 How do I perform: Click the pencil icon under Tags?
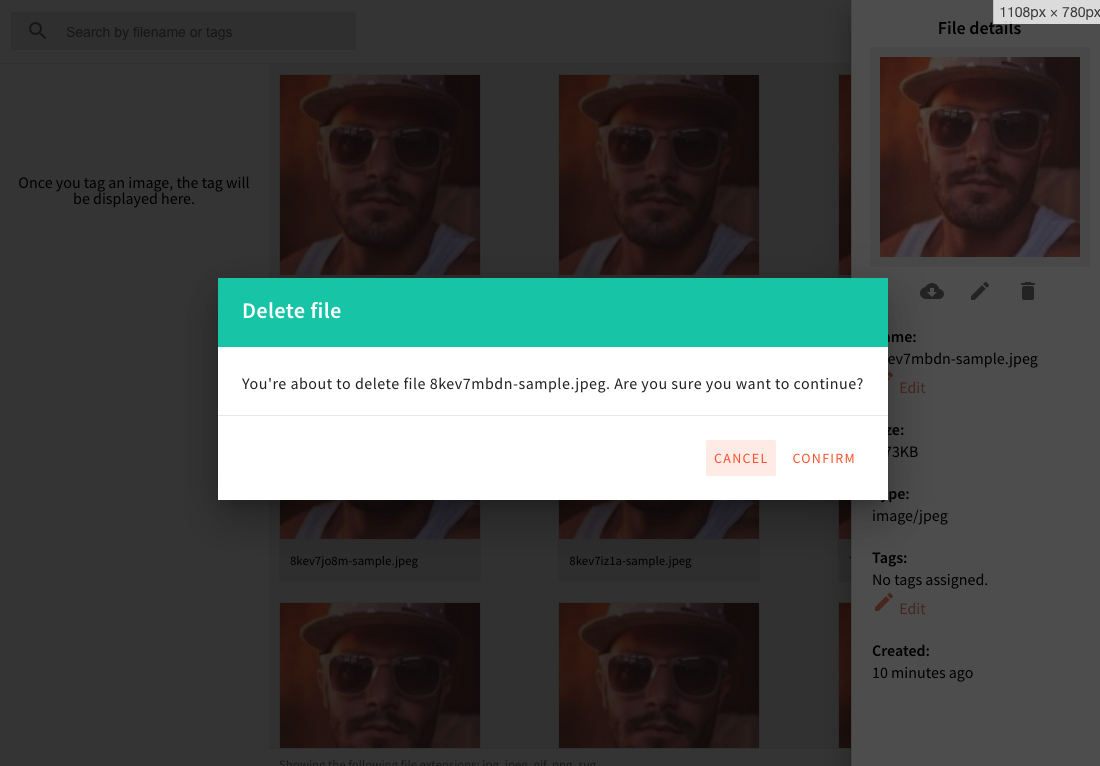point(883,602)
